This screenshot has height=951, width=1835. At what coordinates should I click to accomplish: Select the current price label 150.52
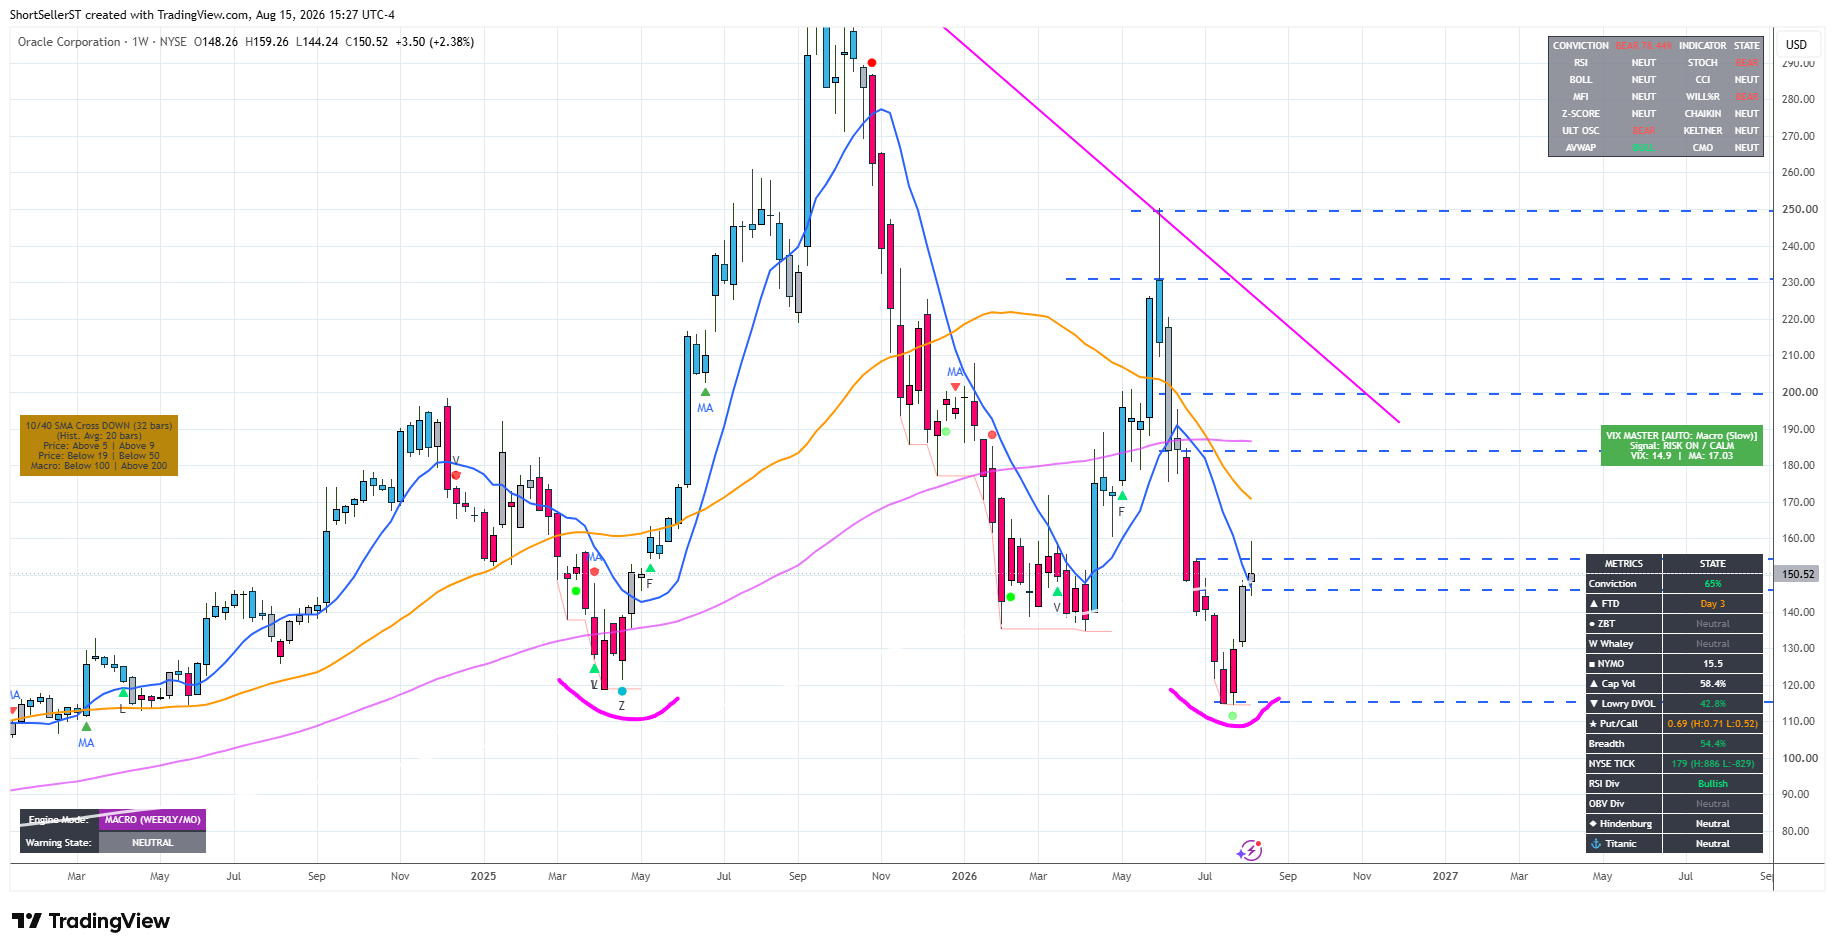1798,574
